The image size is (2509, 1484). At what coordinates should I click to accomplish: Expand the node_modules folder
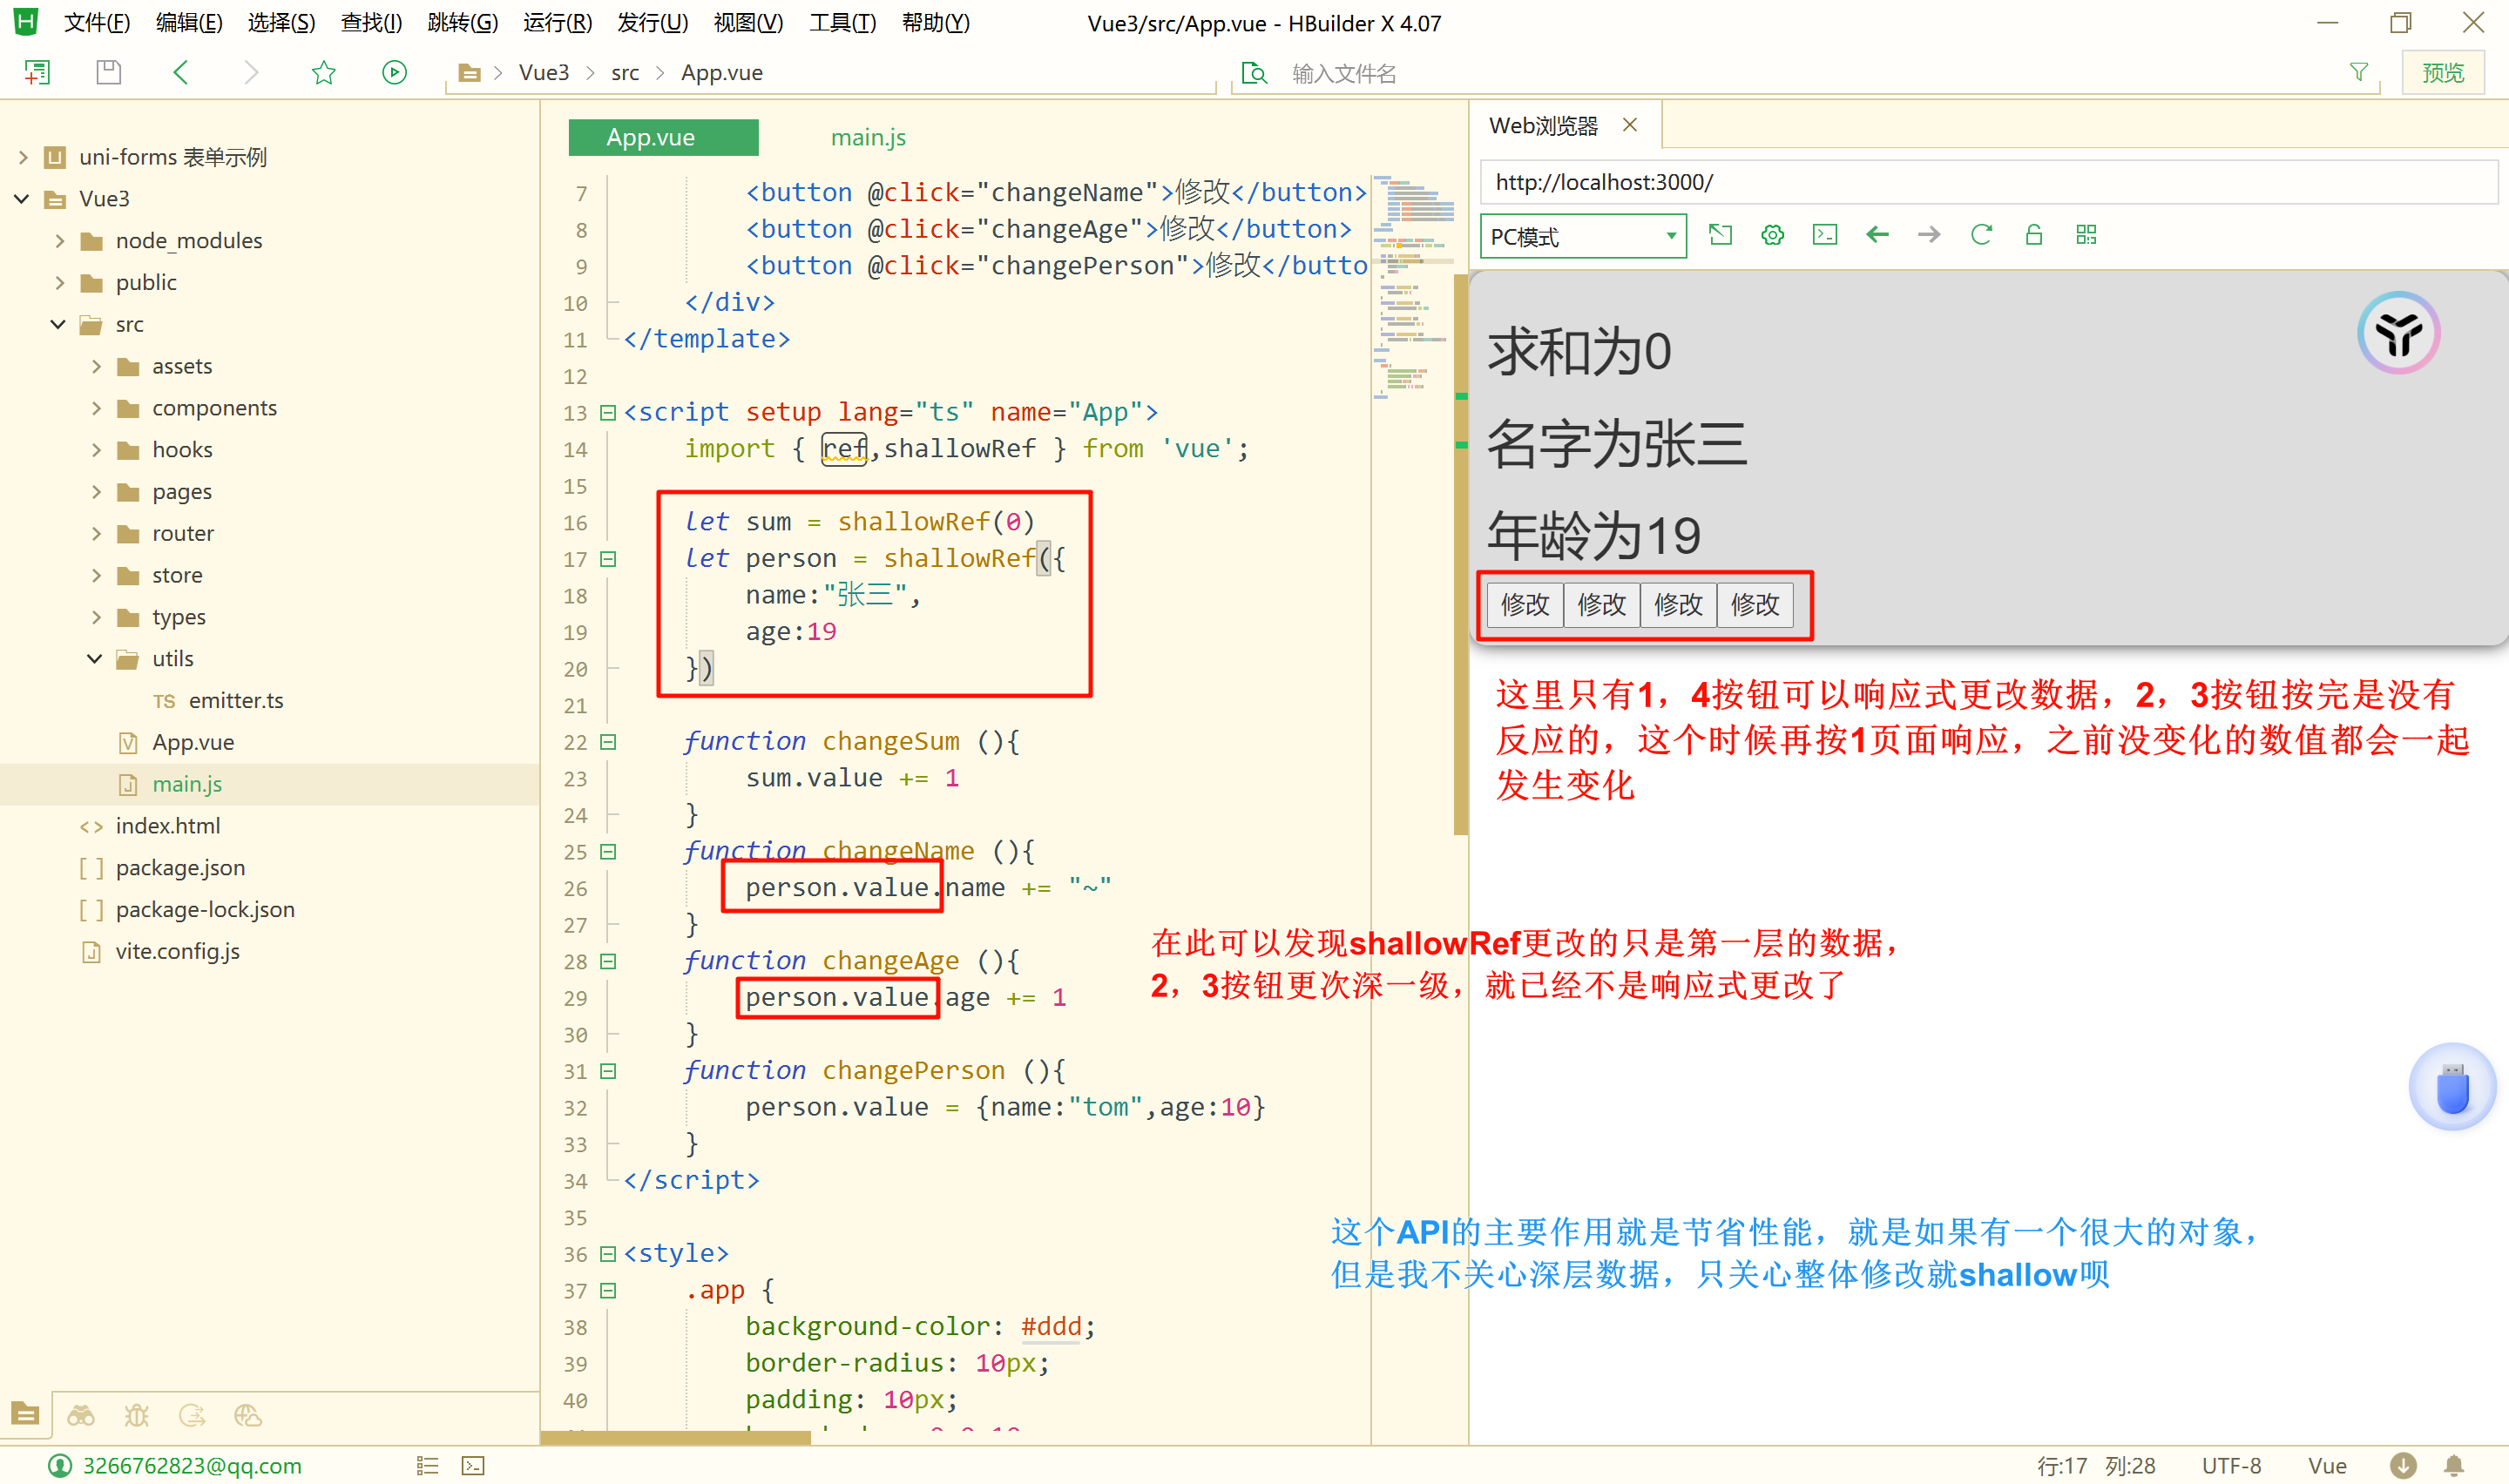tap(60, 240)
